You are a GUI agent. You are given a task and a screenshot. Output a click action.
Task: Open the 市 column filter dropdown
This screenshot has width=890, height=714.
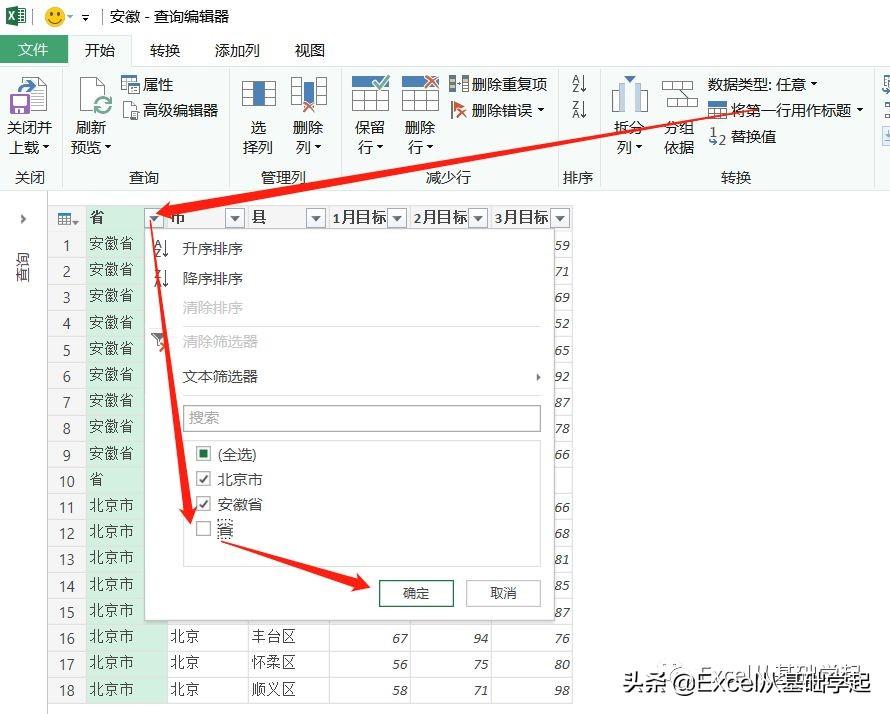click(x=234, y=217)
